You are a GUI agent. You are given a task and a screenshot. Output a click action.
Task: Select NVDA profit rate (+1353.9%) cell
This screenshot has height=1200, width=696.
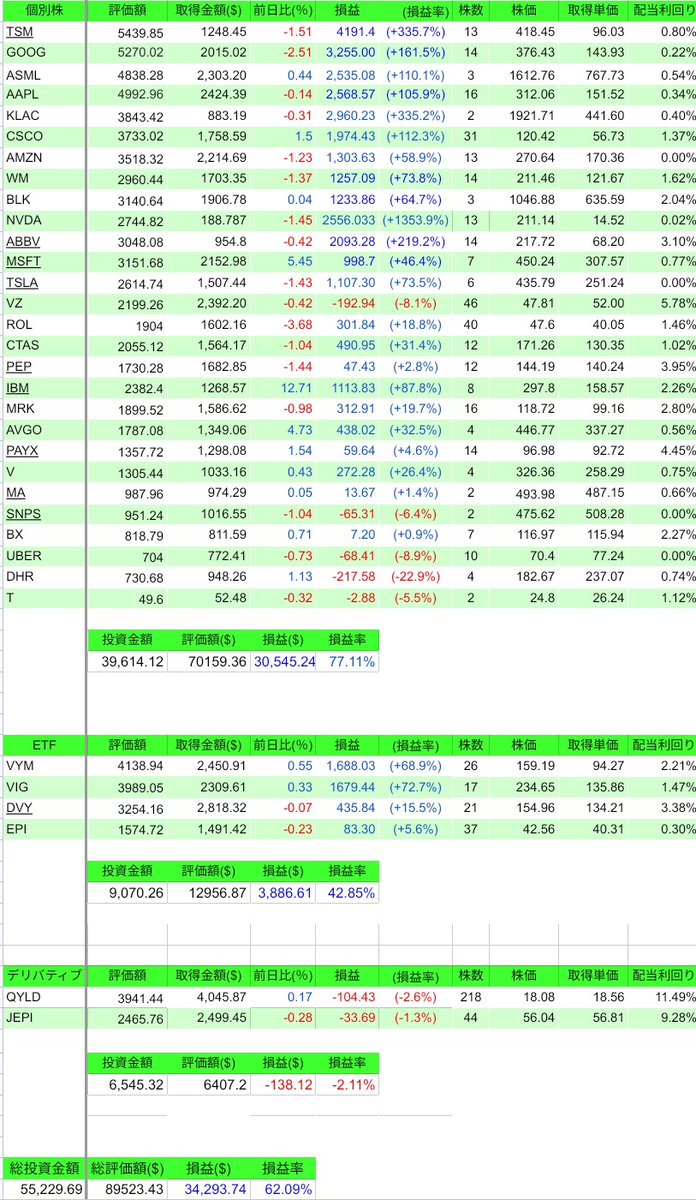pos(415,220)
